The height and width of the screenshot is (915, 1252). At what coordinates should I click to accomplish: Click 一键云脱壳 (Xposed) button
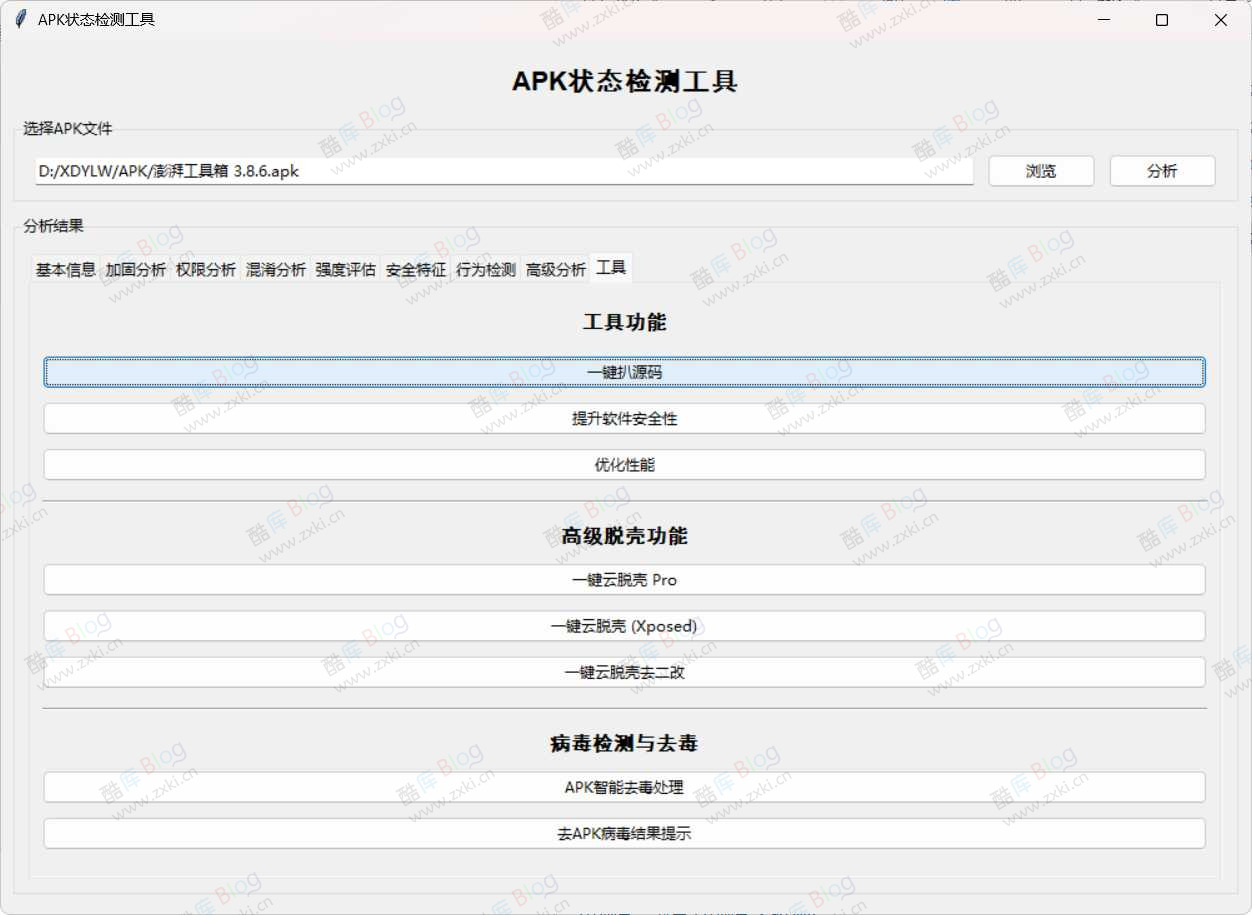tap(624, 626)
